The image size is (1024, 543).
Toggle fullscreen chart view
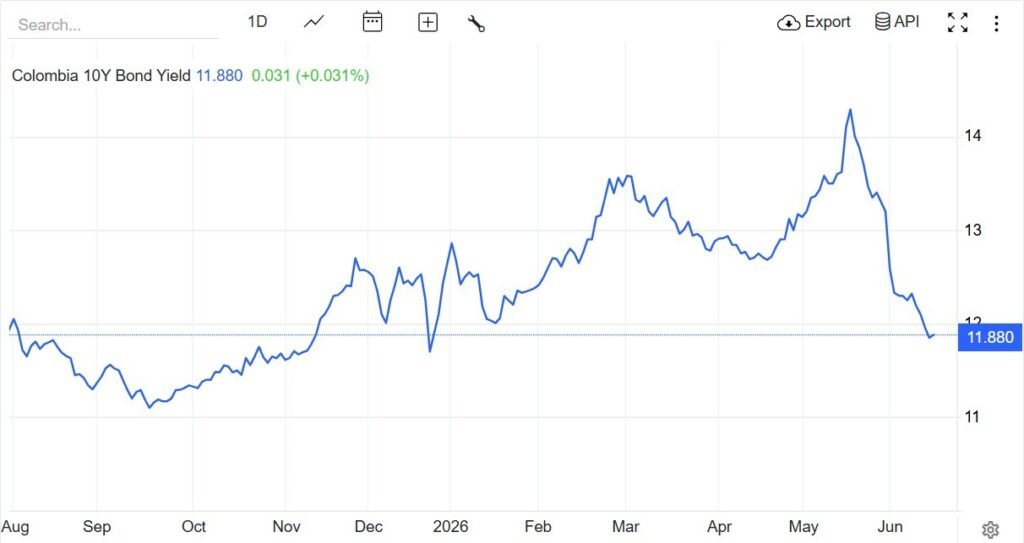pyautogui.click(x=957, y=23)
